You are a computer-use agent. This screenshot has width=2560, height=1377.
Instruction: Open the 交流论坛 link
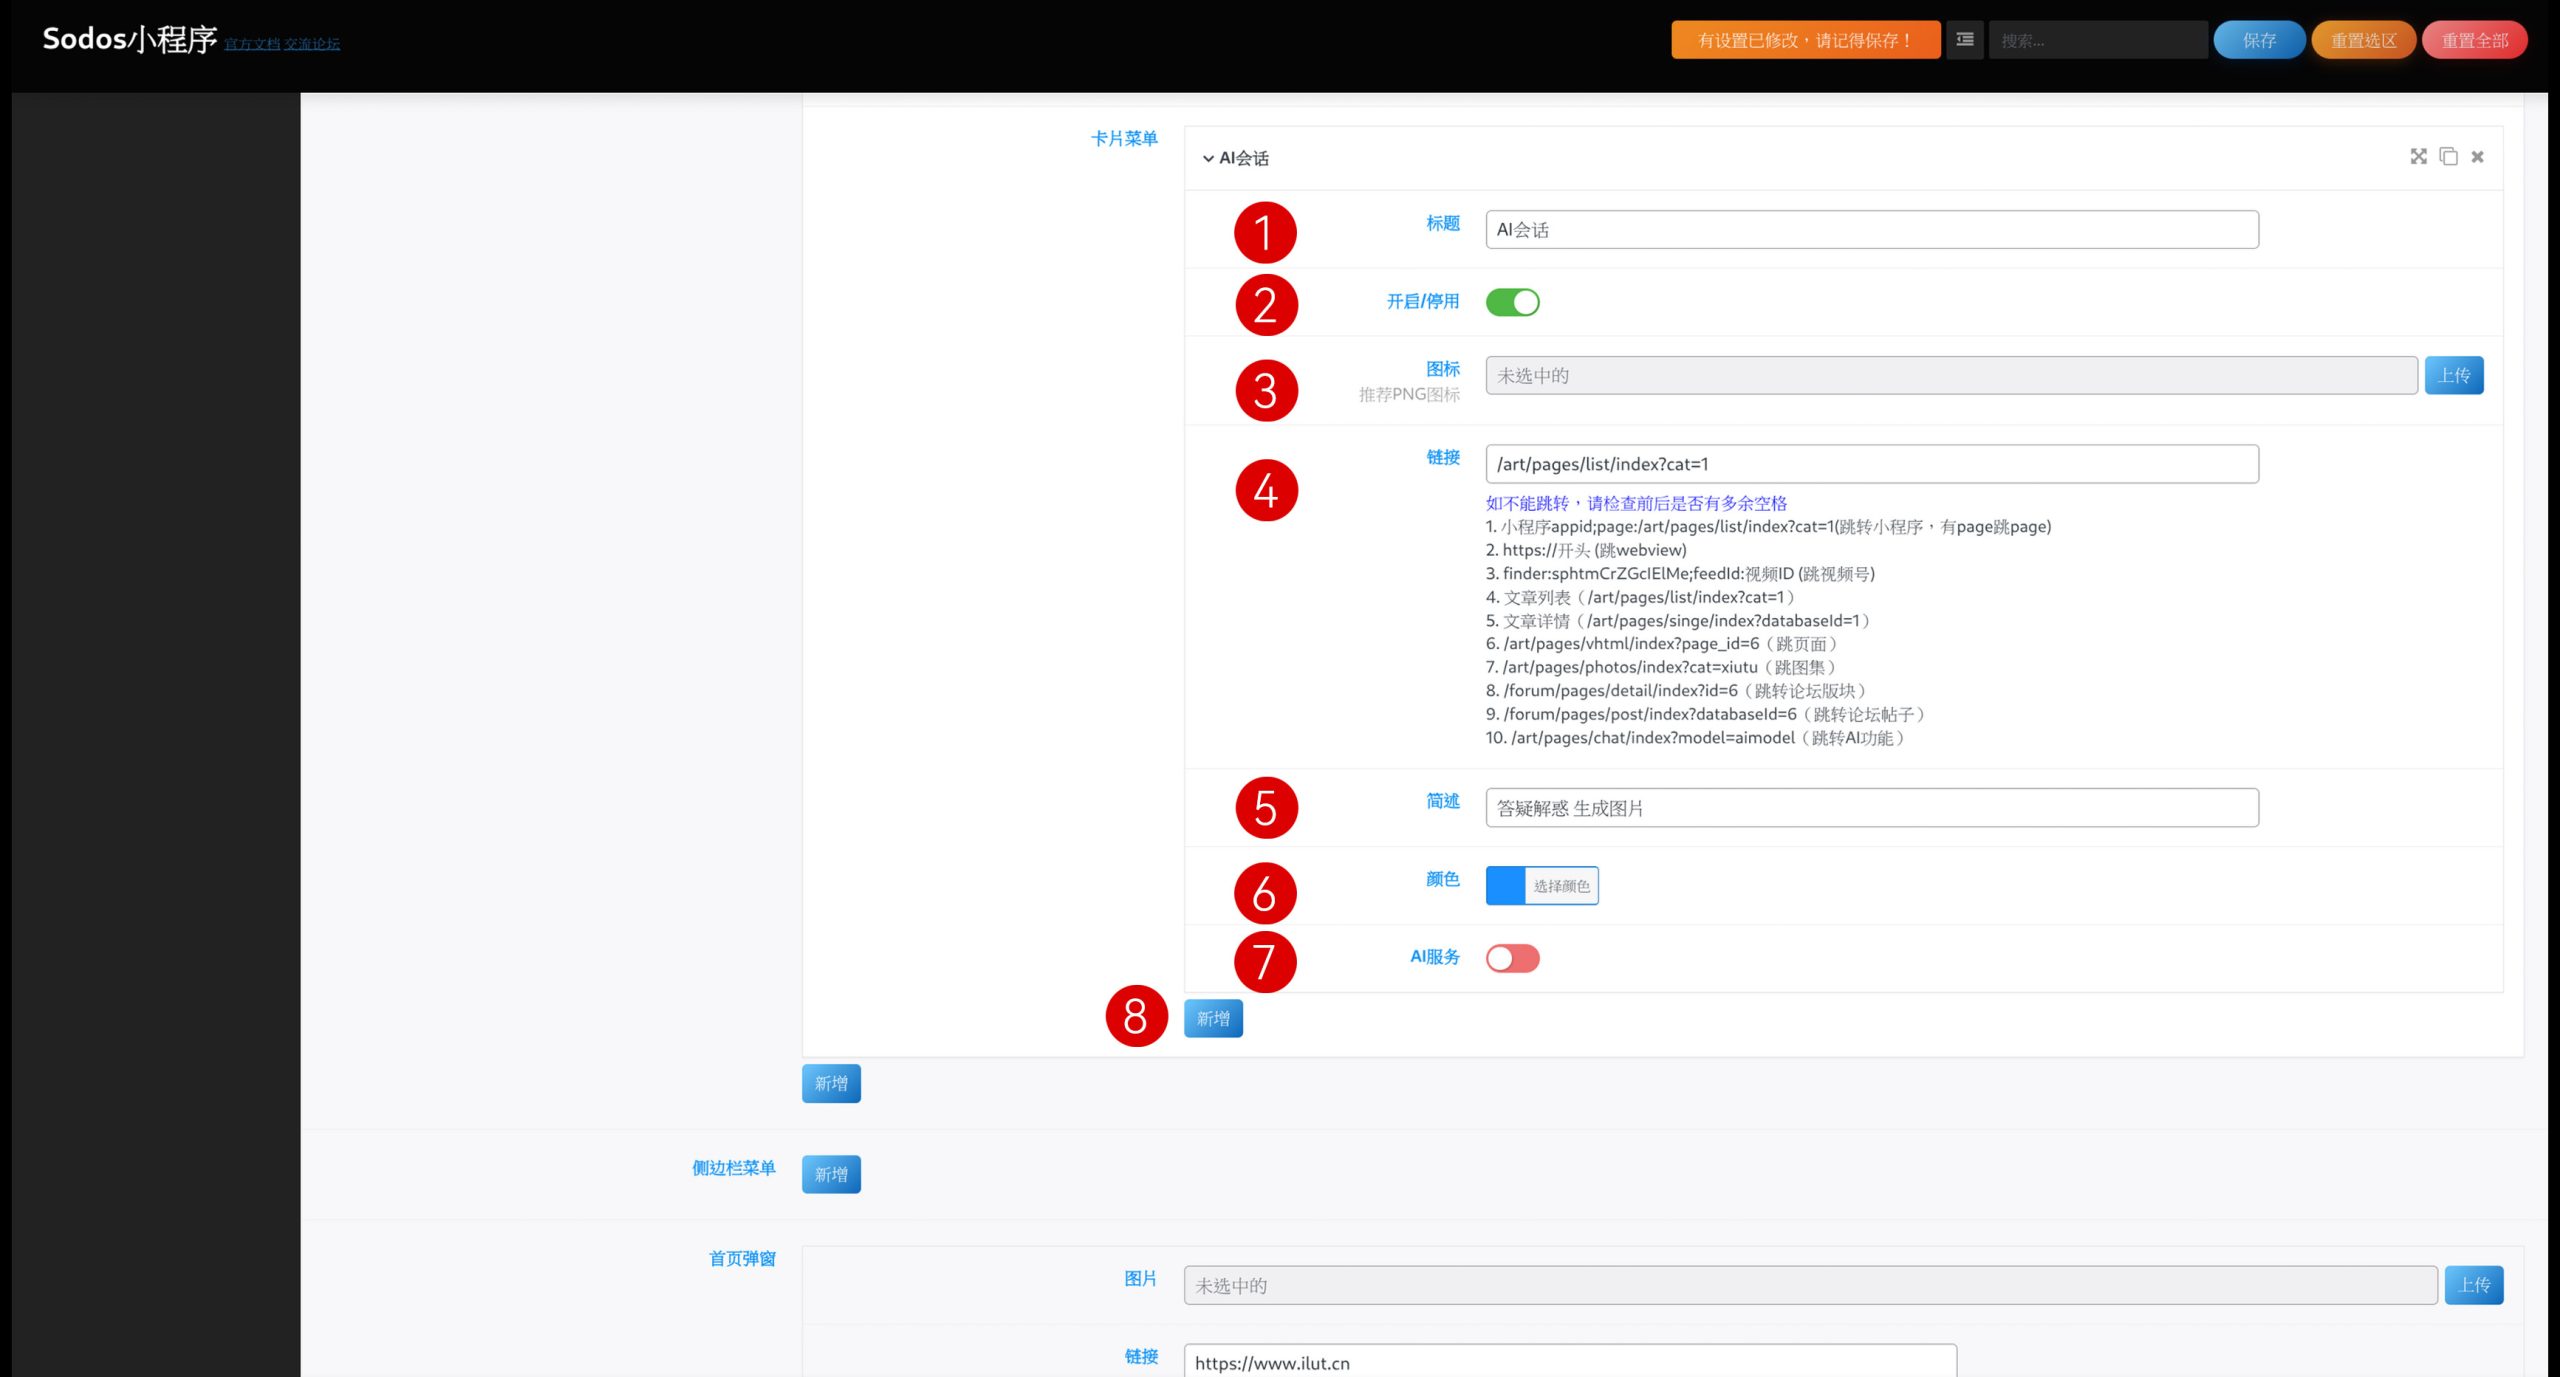(312, 44)
